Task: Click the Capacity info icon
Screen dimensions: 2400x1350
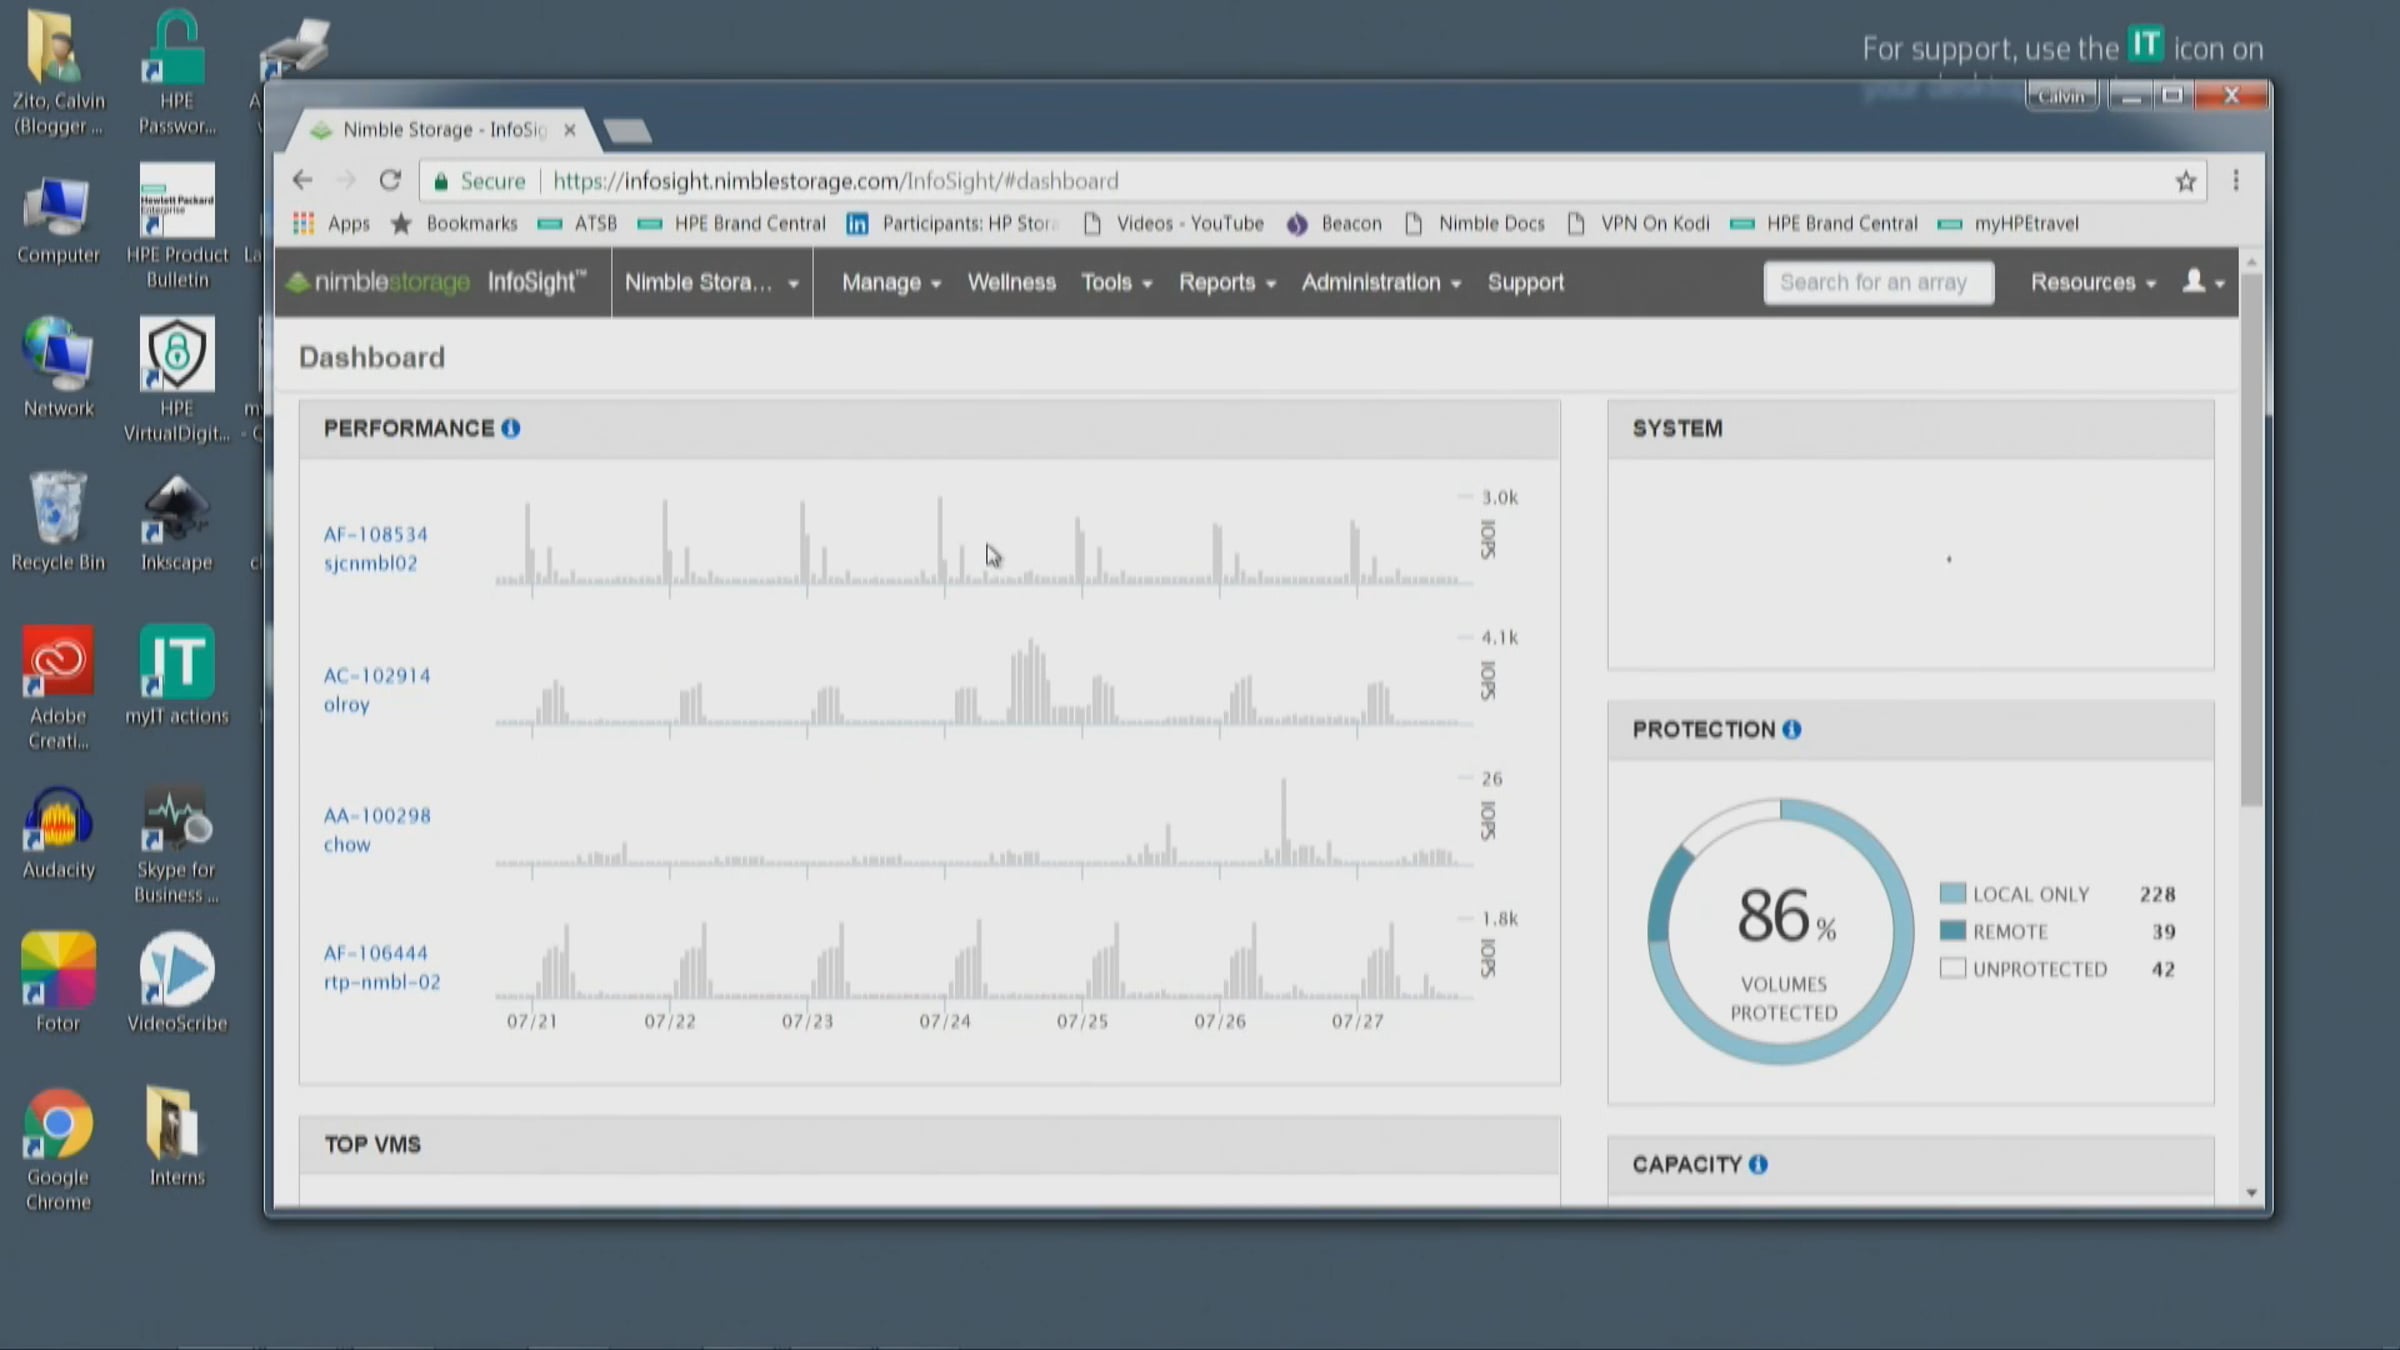Action: tap(1758, 1164)
